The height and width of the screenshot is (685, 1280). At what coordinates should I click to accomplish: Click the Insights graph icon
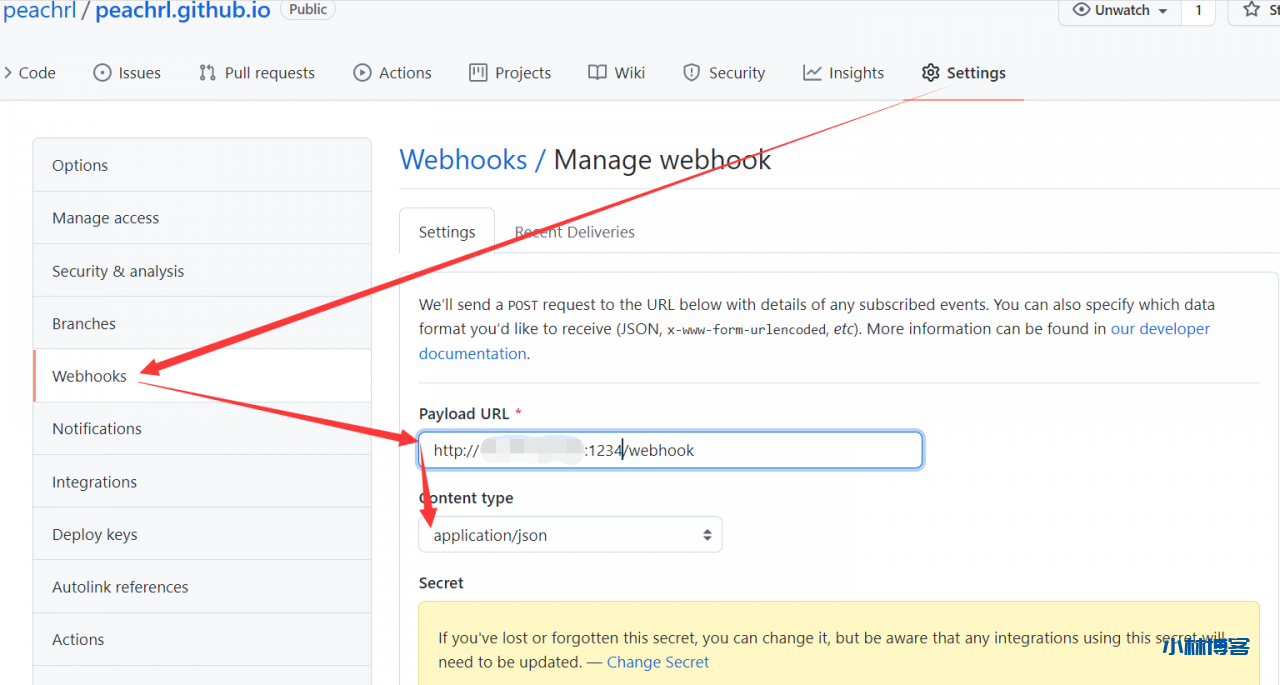[812, 73]
